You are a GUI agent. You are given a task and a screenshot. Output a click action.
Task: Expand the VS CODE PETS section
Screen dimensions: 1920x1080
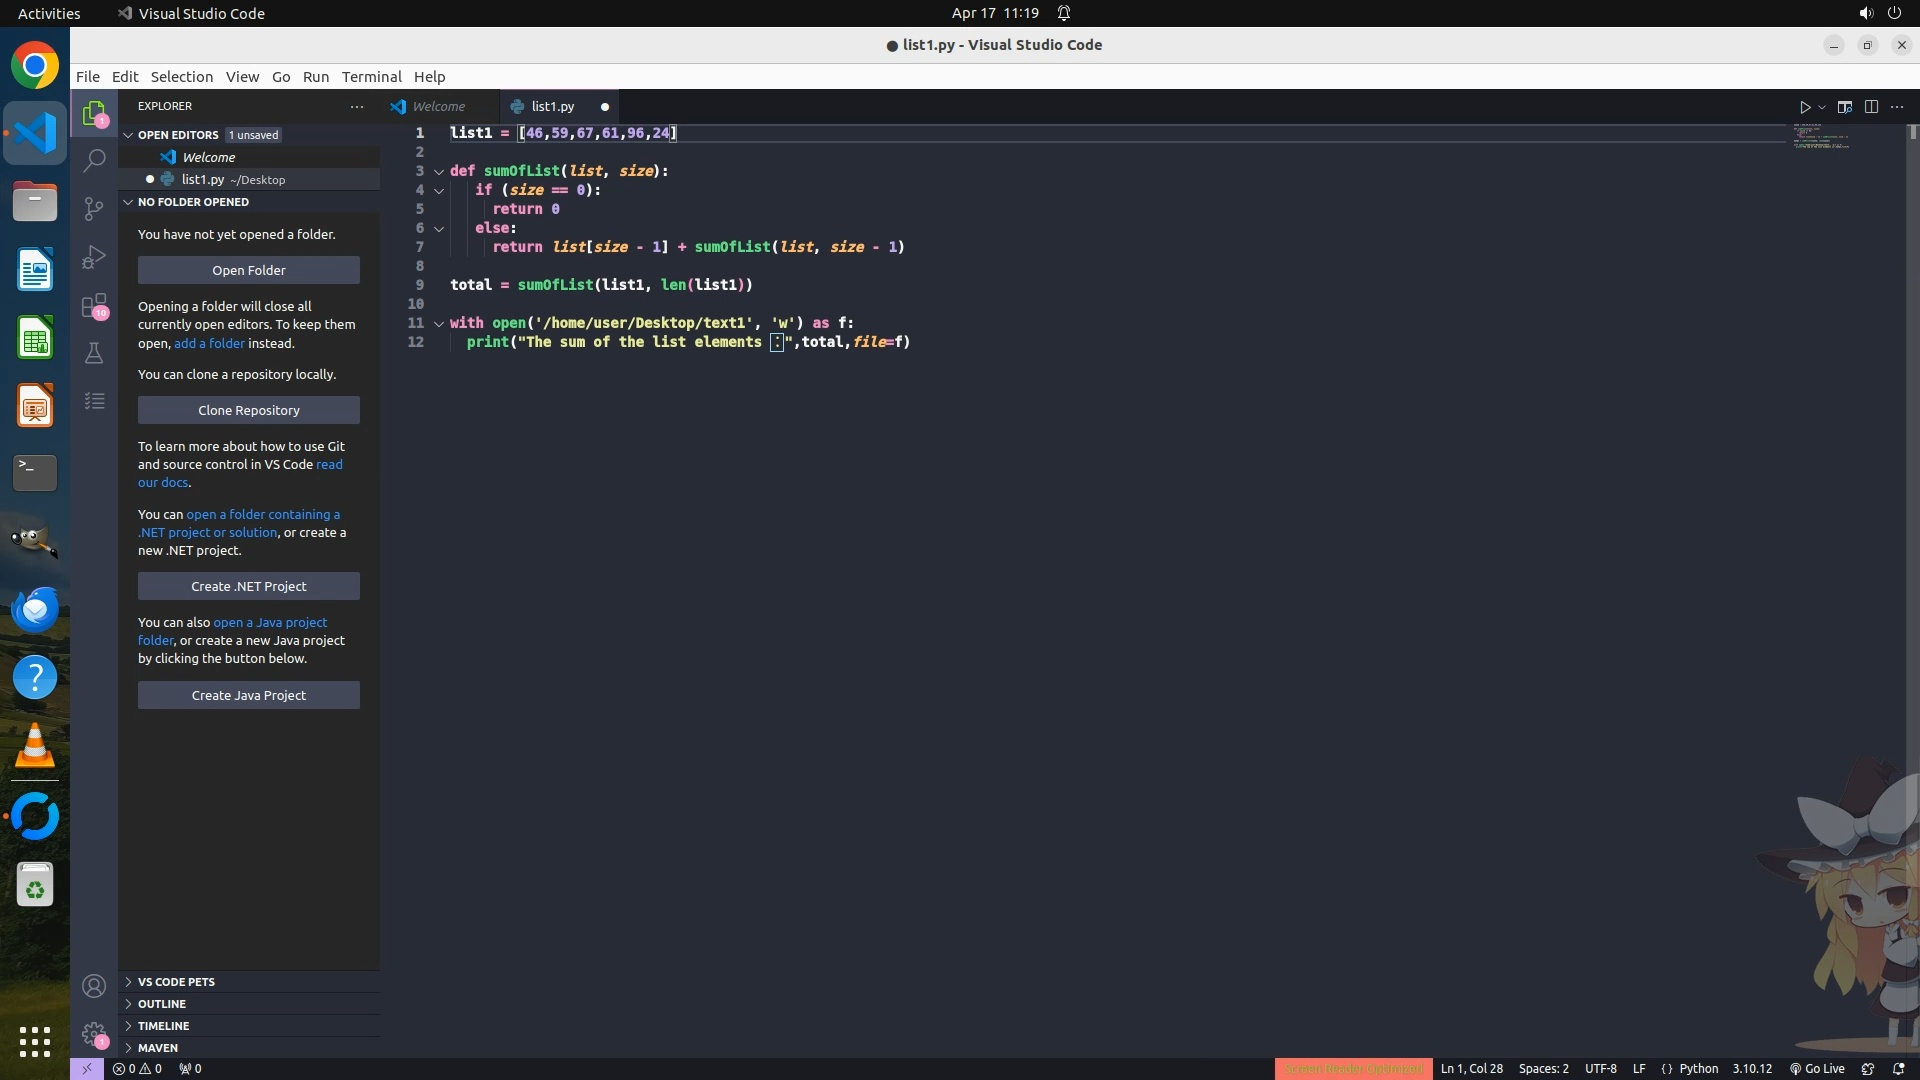(x=176, y=982)
